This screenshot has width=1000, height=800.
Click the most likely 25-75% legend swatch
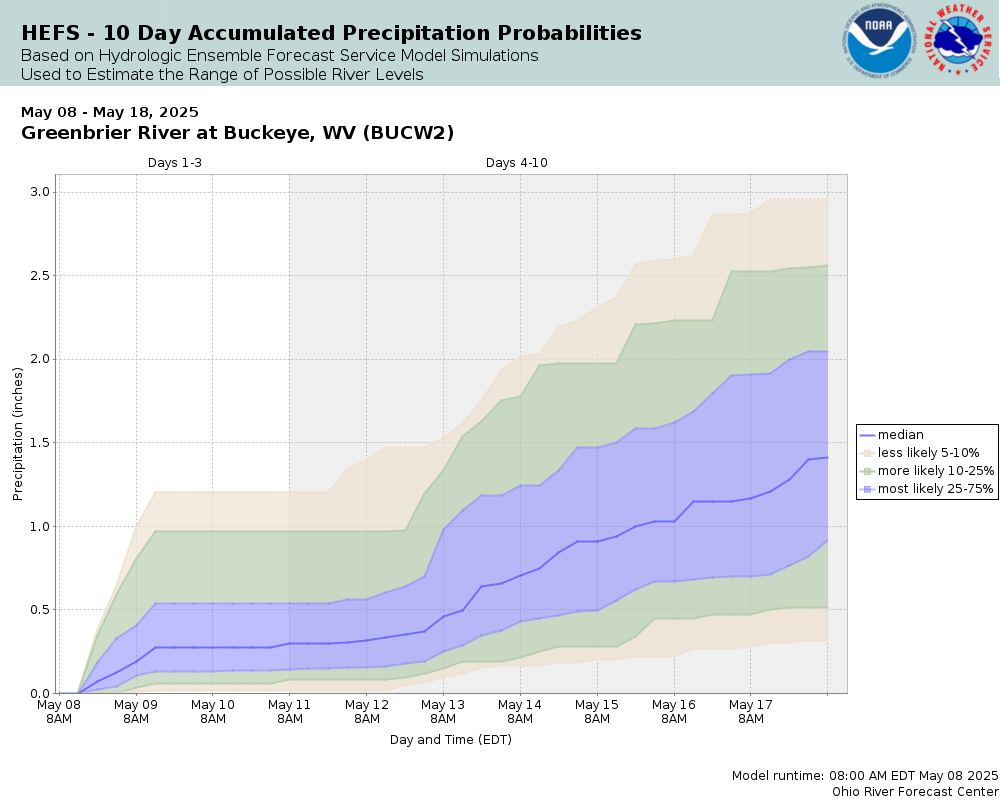(867, 489)
